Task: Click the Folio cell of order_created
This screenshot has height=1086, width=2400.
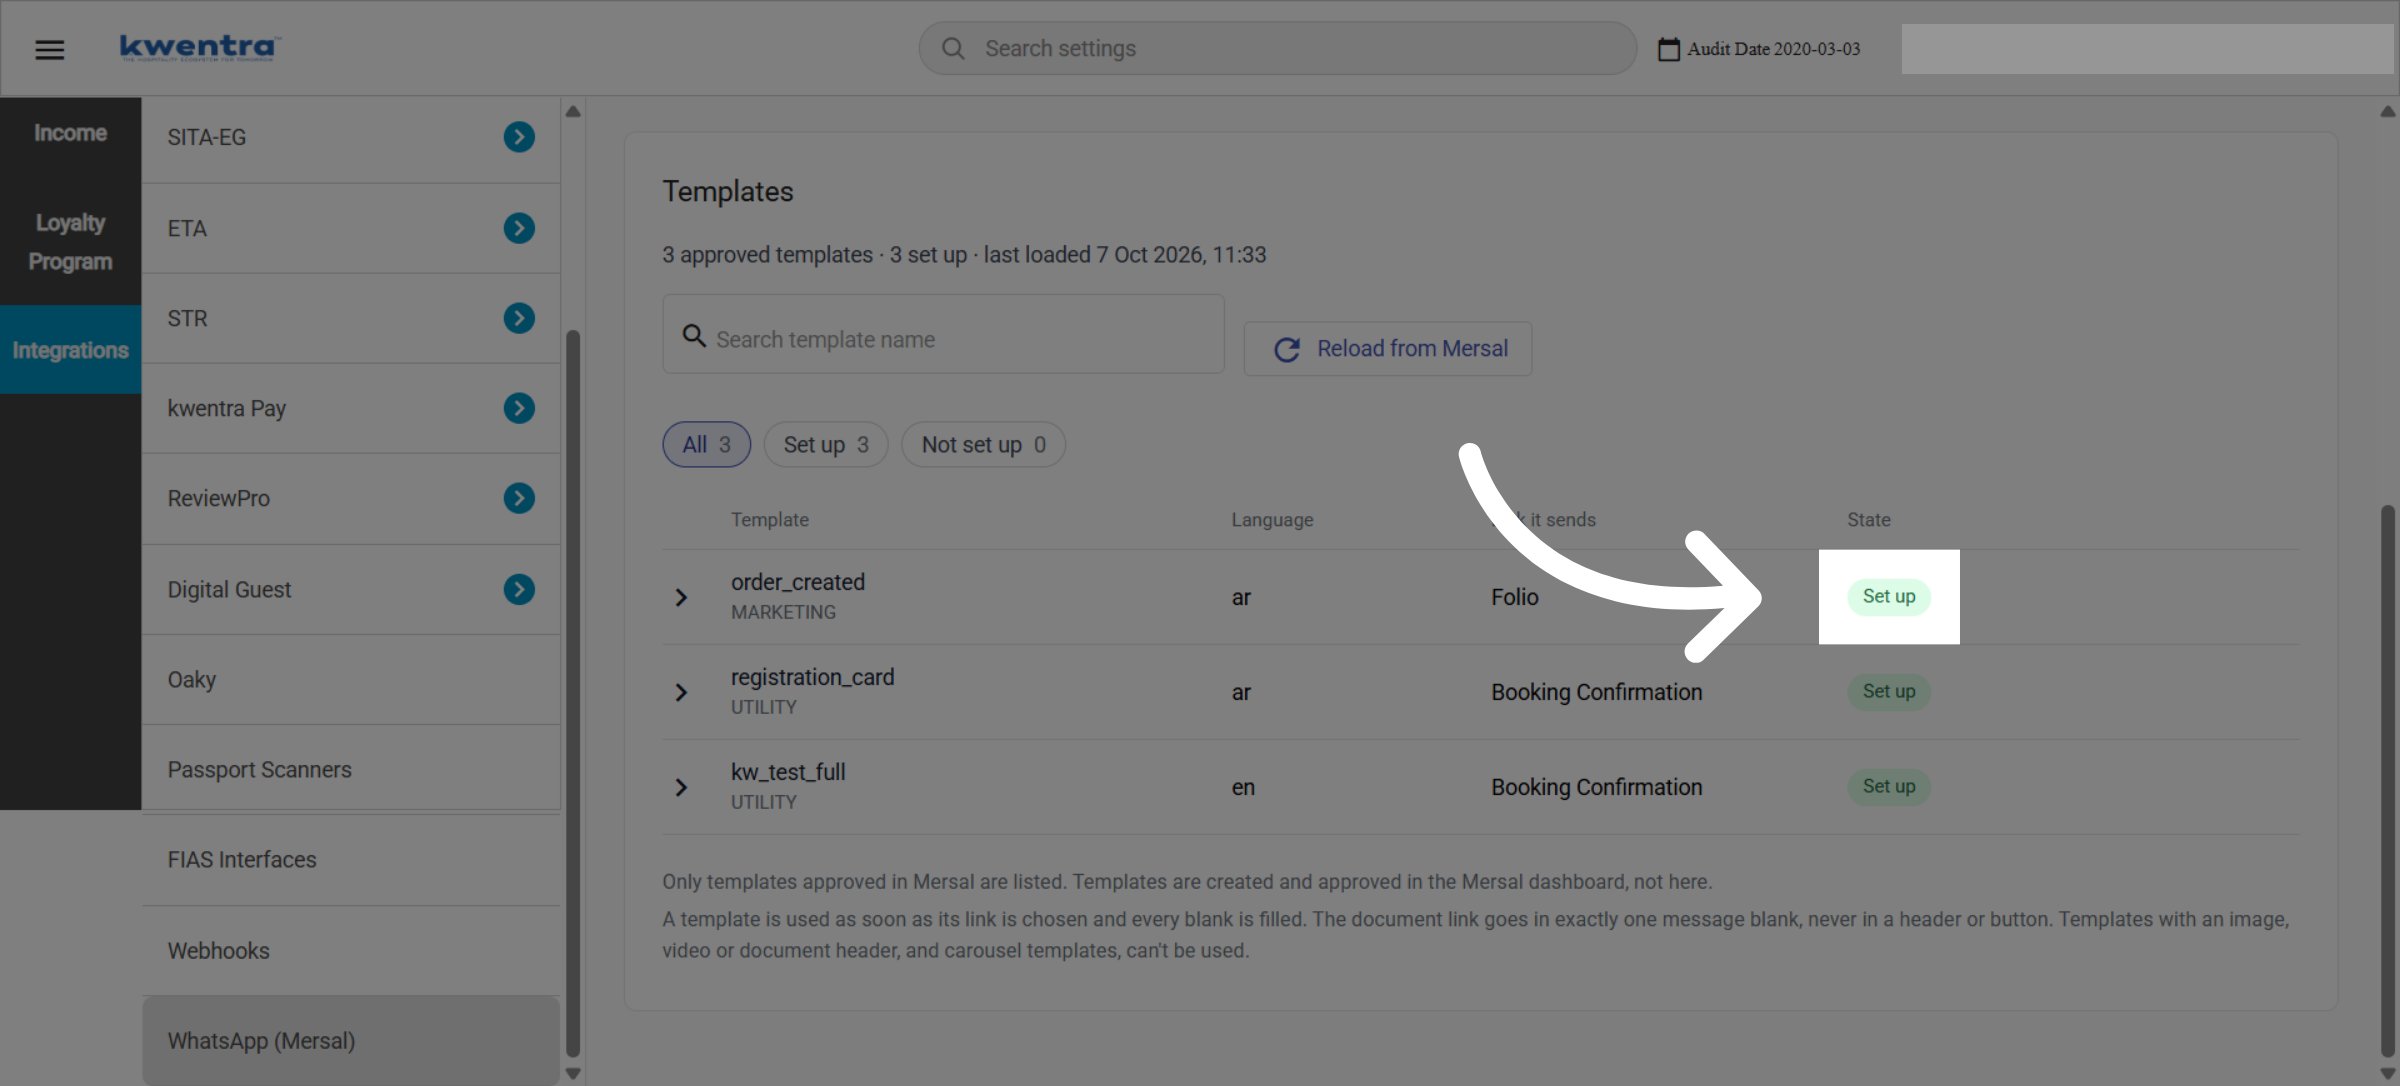Action: (x=1515, y=597)
